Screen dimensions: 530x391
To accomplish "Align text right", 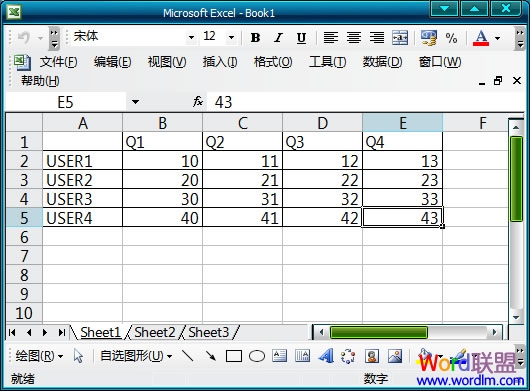I will (x=377, y=38).
